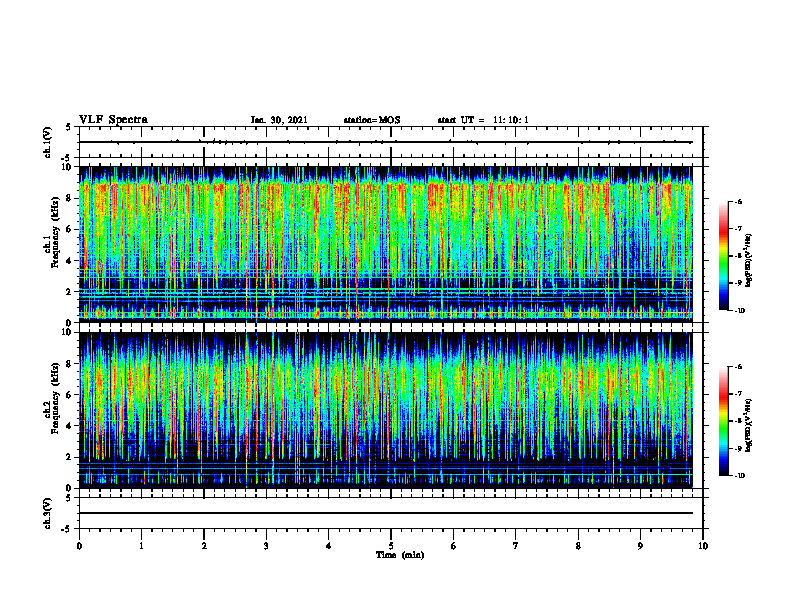Viewport: 792px width, 612px height.
Task: Click inside the ch.1 spectrogram panel
Action: [x=386, y=244]
